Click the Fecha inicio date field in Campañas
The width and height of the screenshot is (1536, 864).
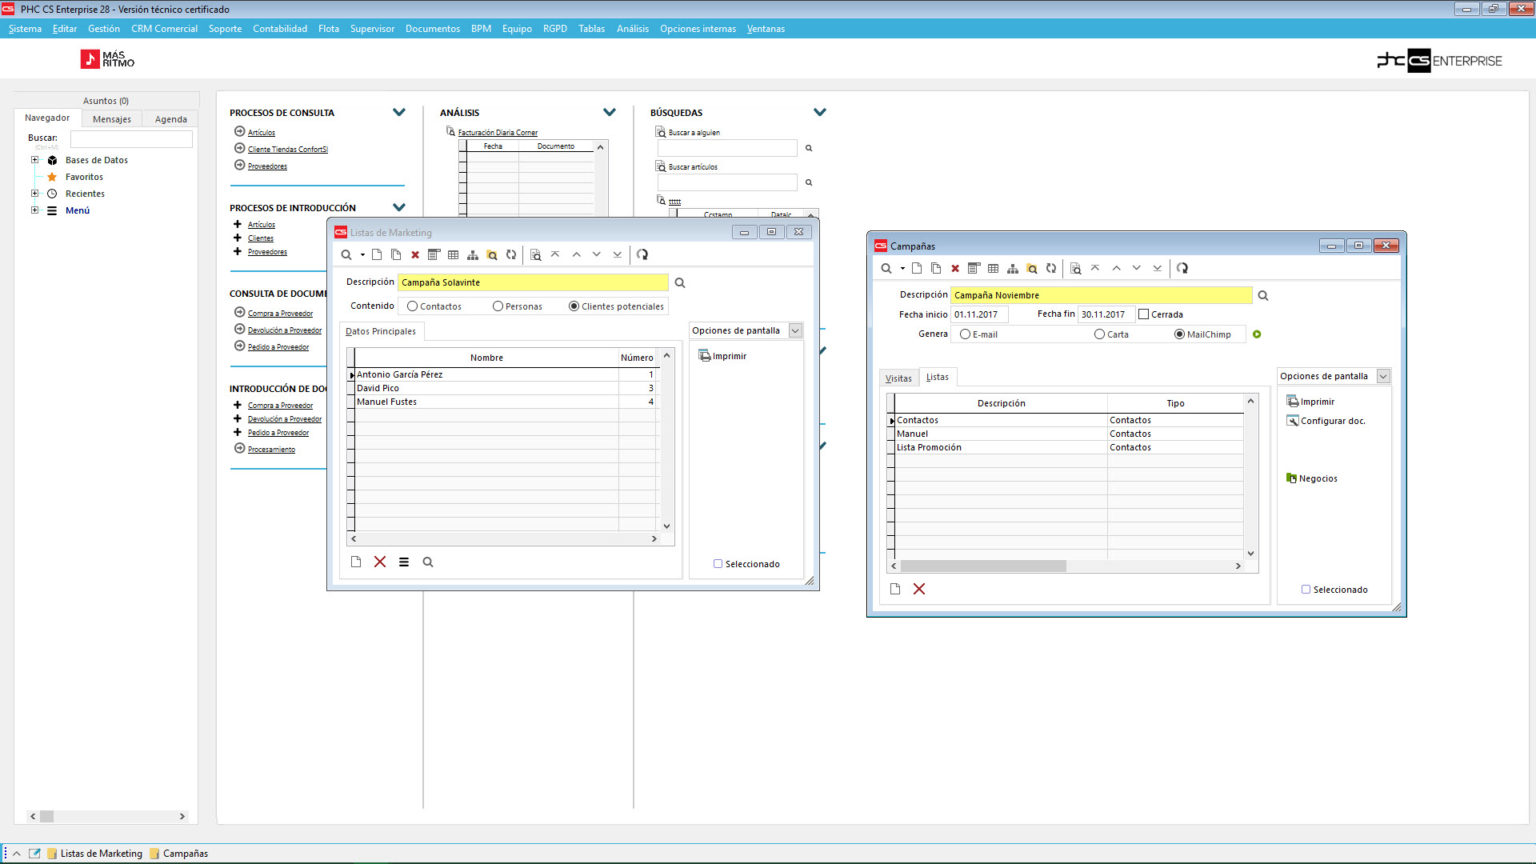pos(980,315)
